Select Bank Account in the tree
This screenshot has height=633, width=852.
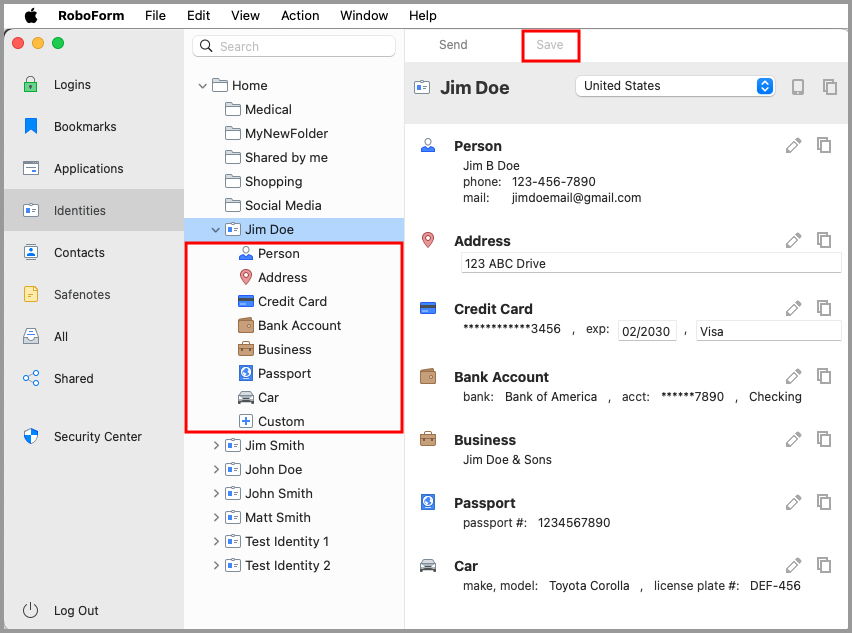(290, 325)
